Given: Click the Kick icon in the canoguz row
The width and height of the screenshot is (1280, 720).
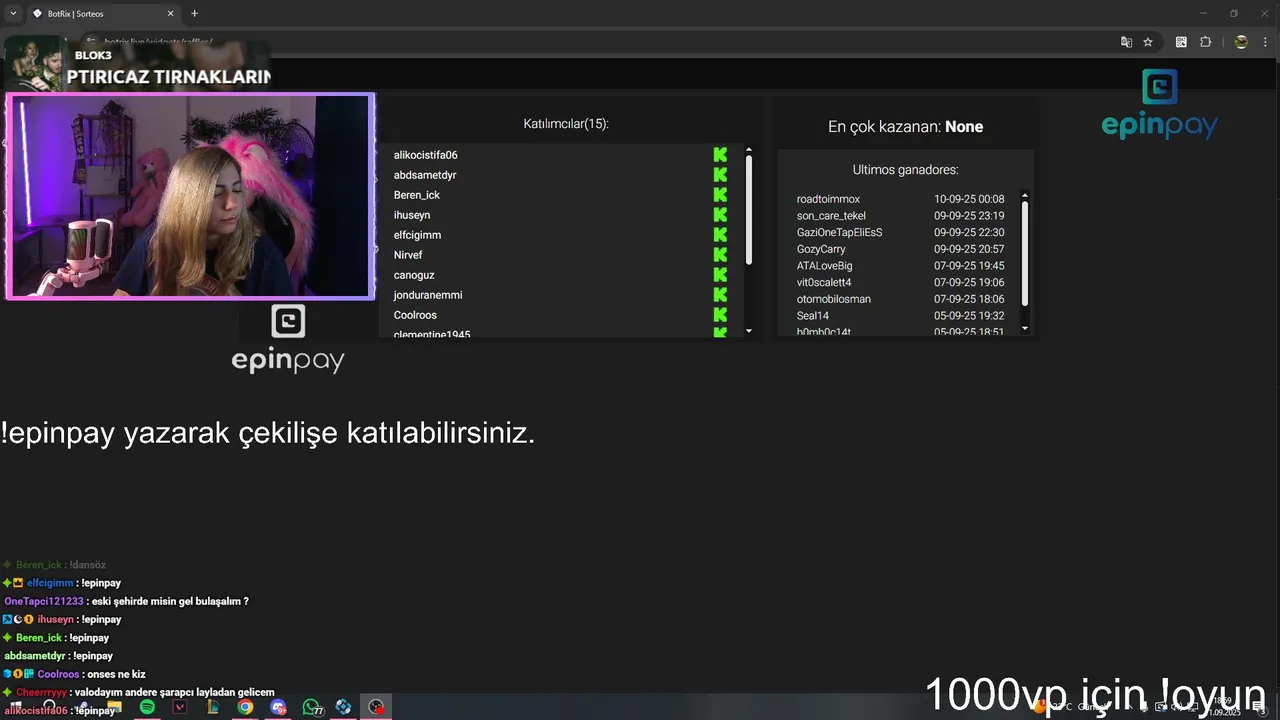Looking at the screenshot, I should [x=720, y=275].
